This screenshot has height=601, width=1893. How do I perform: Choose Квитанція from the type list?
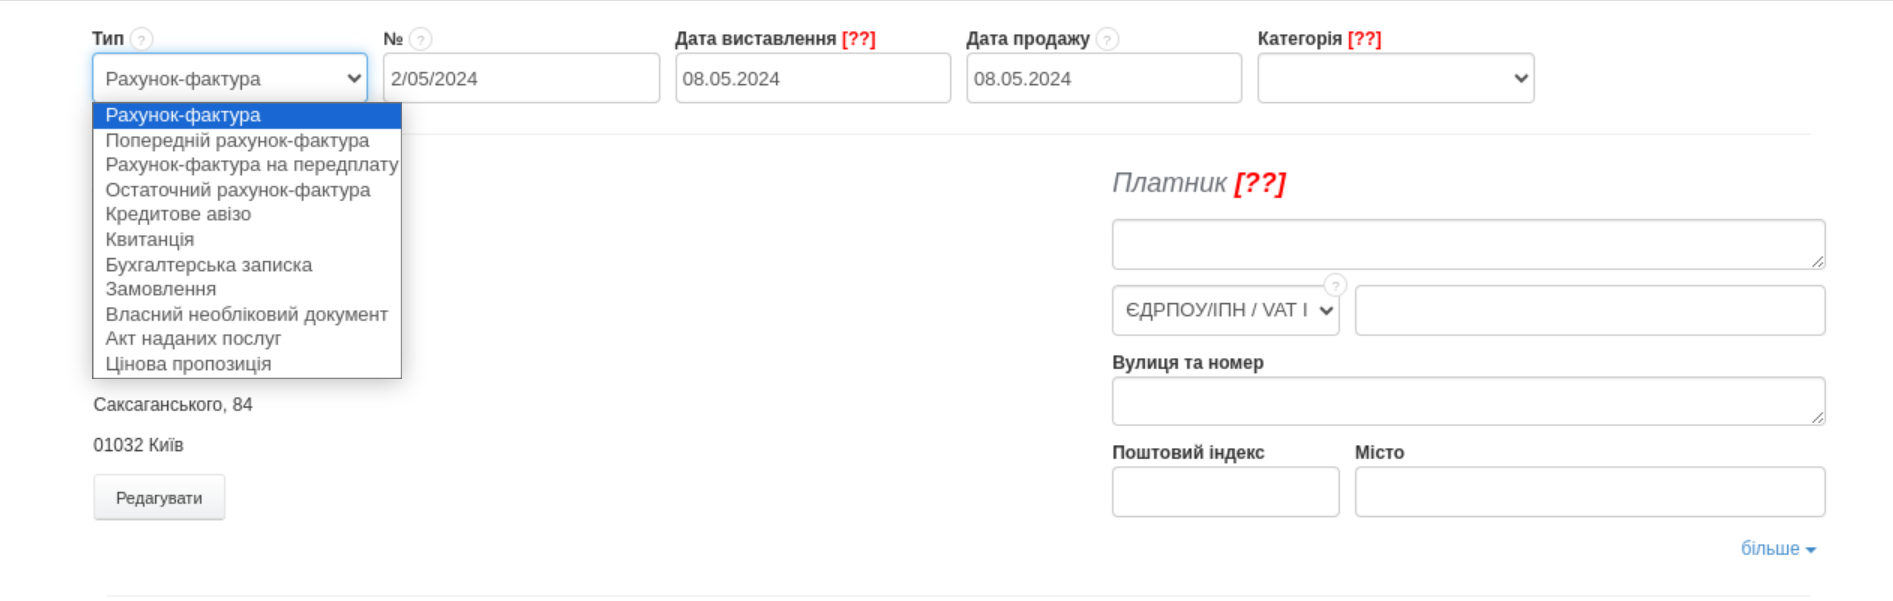coord(150,240)
